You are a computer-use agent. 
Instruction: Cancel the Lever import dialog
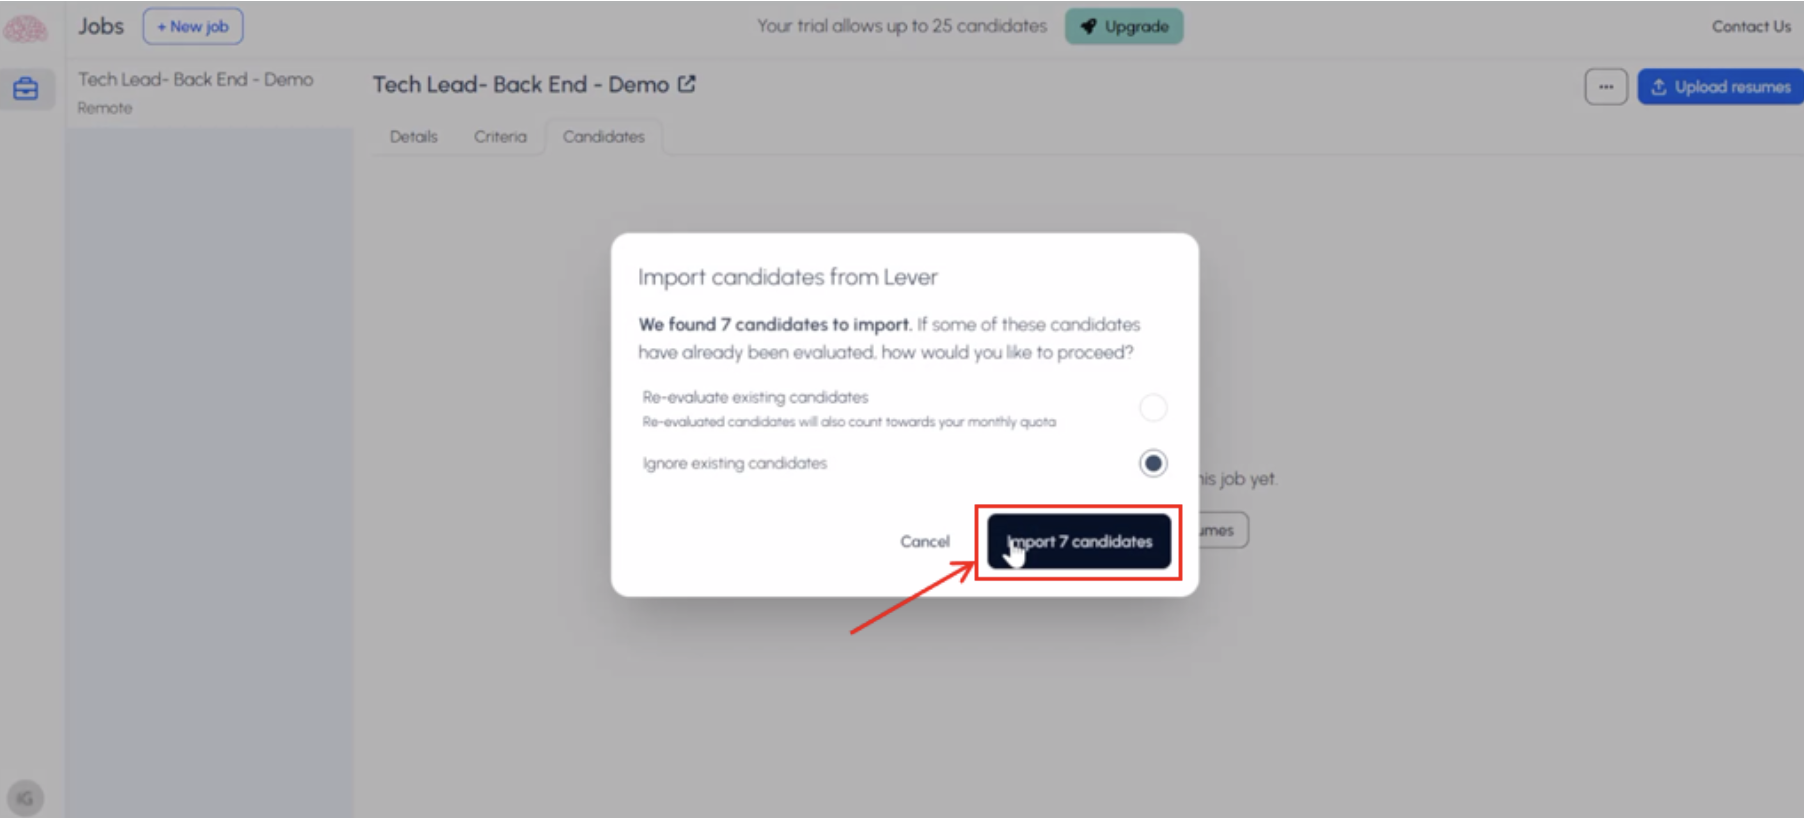click(925, 542)
